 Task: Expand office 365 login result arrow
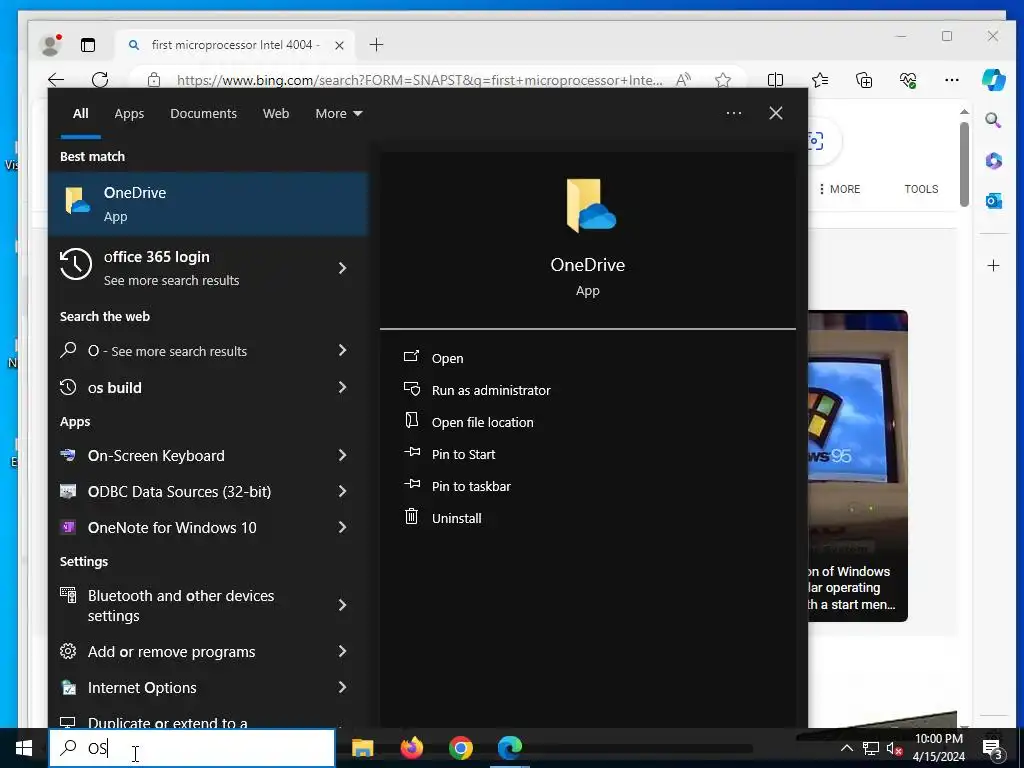coord(342,268)
